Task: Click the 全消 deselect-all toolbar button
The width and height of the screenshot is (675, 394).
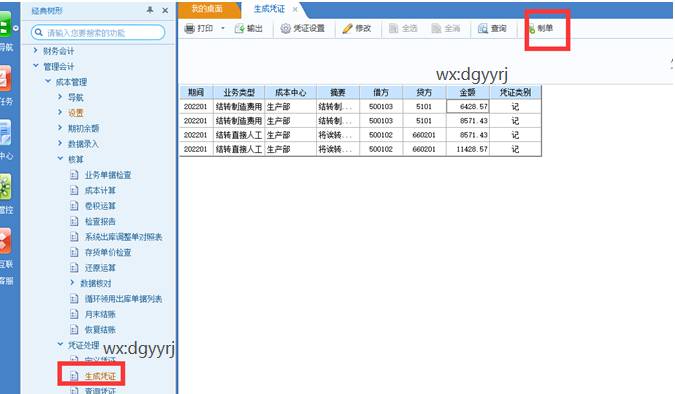Action: click(446, 28)
